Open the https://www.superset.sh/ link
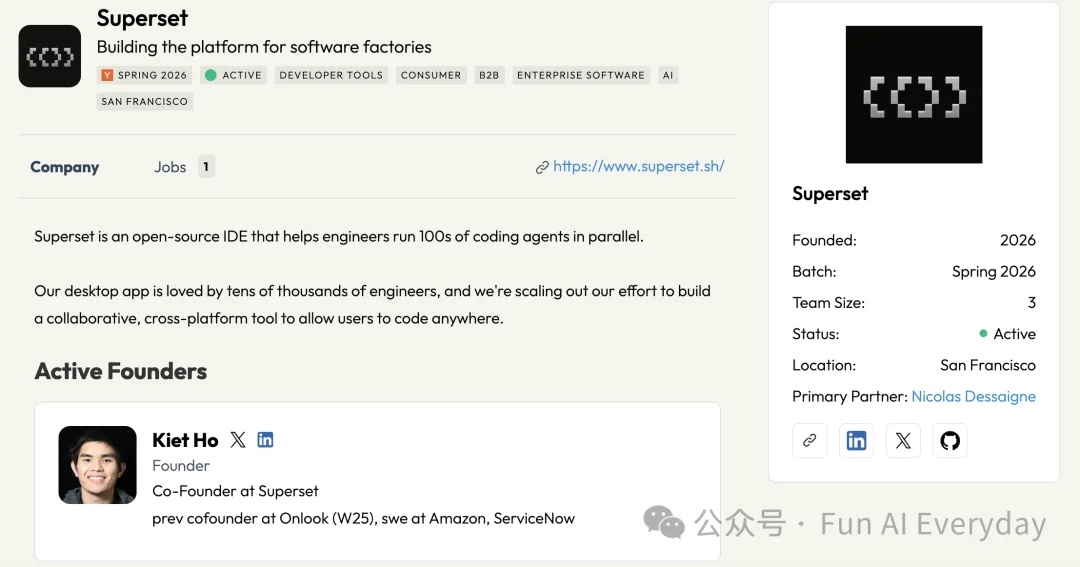This screenshot has width=1080, height=567. (638, 166)
